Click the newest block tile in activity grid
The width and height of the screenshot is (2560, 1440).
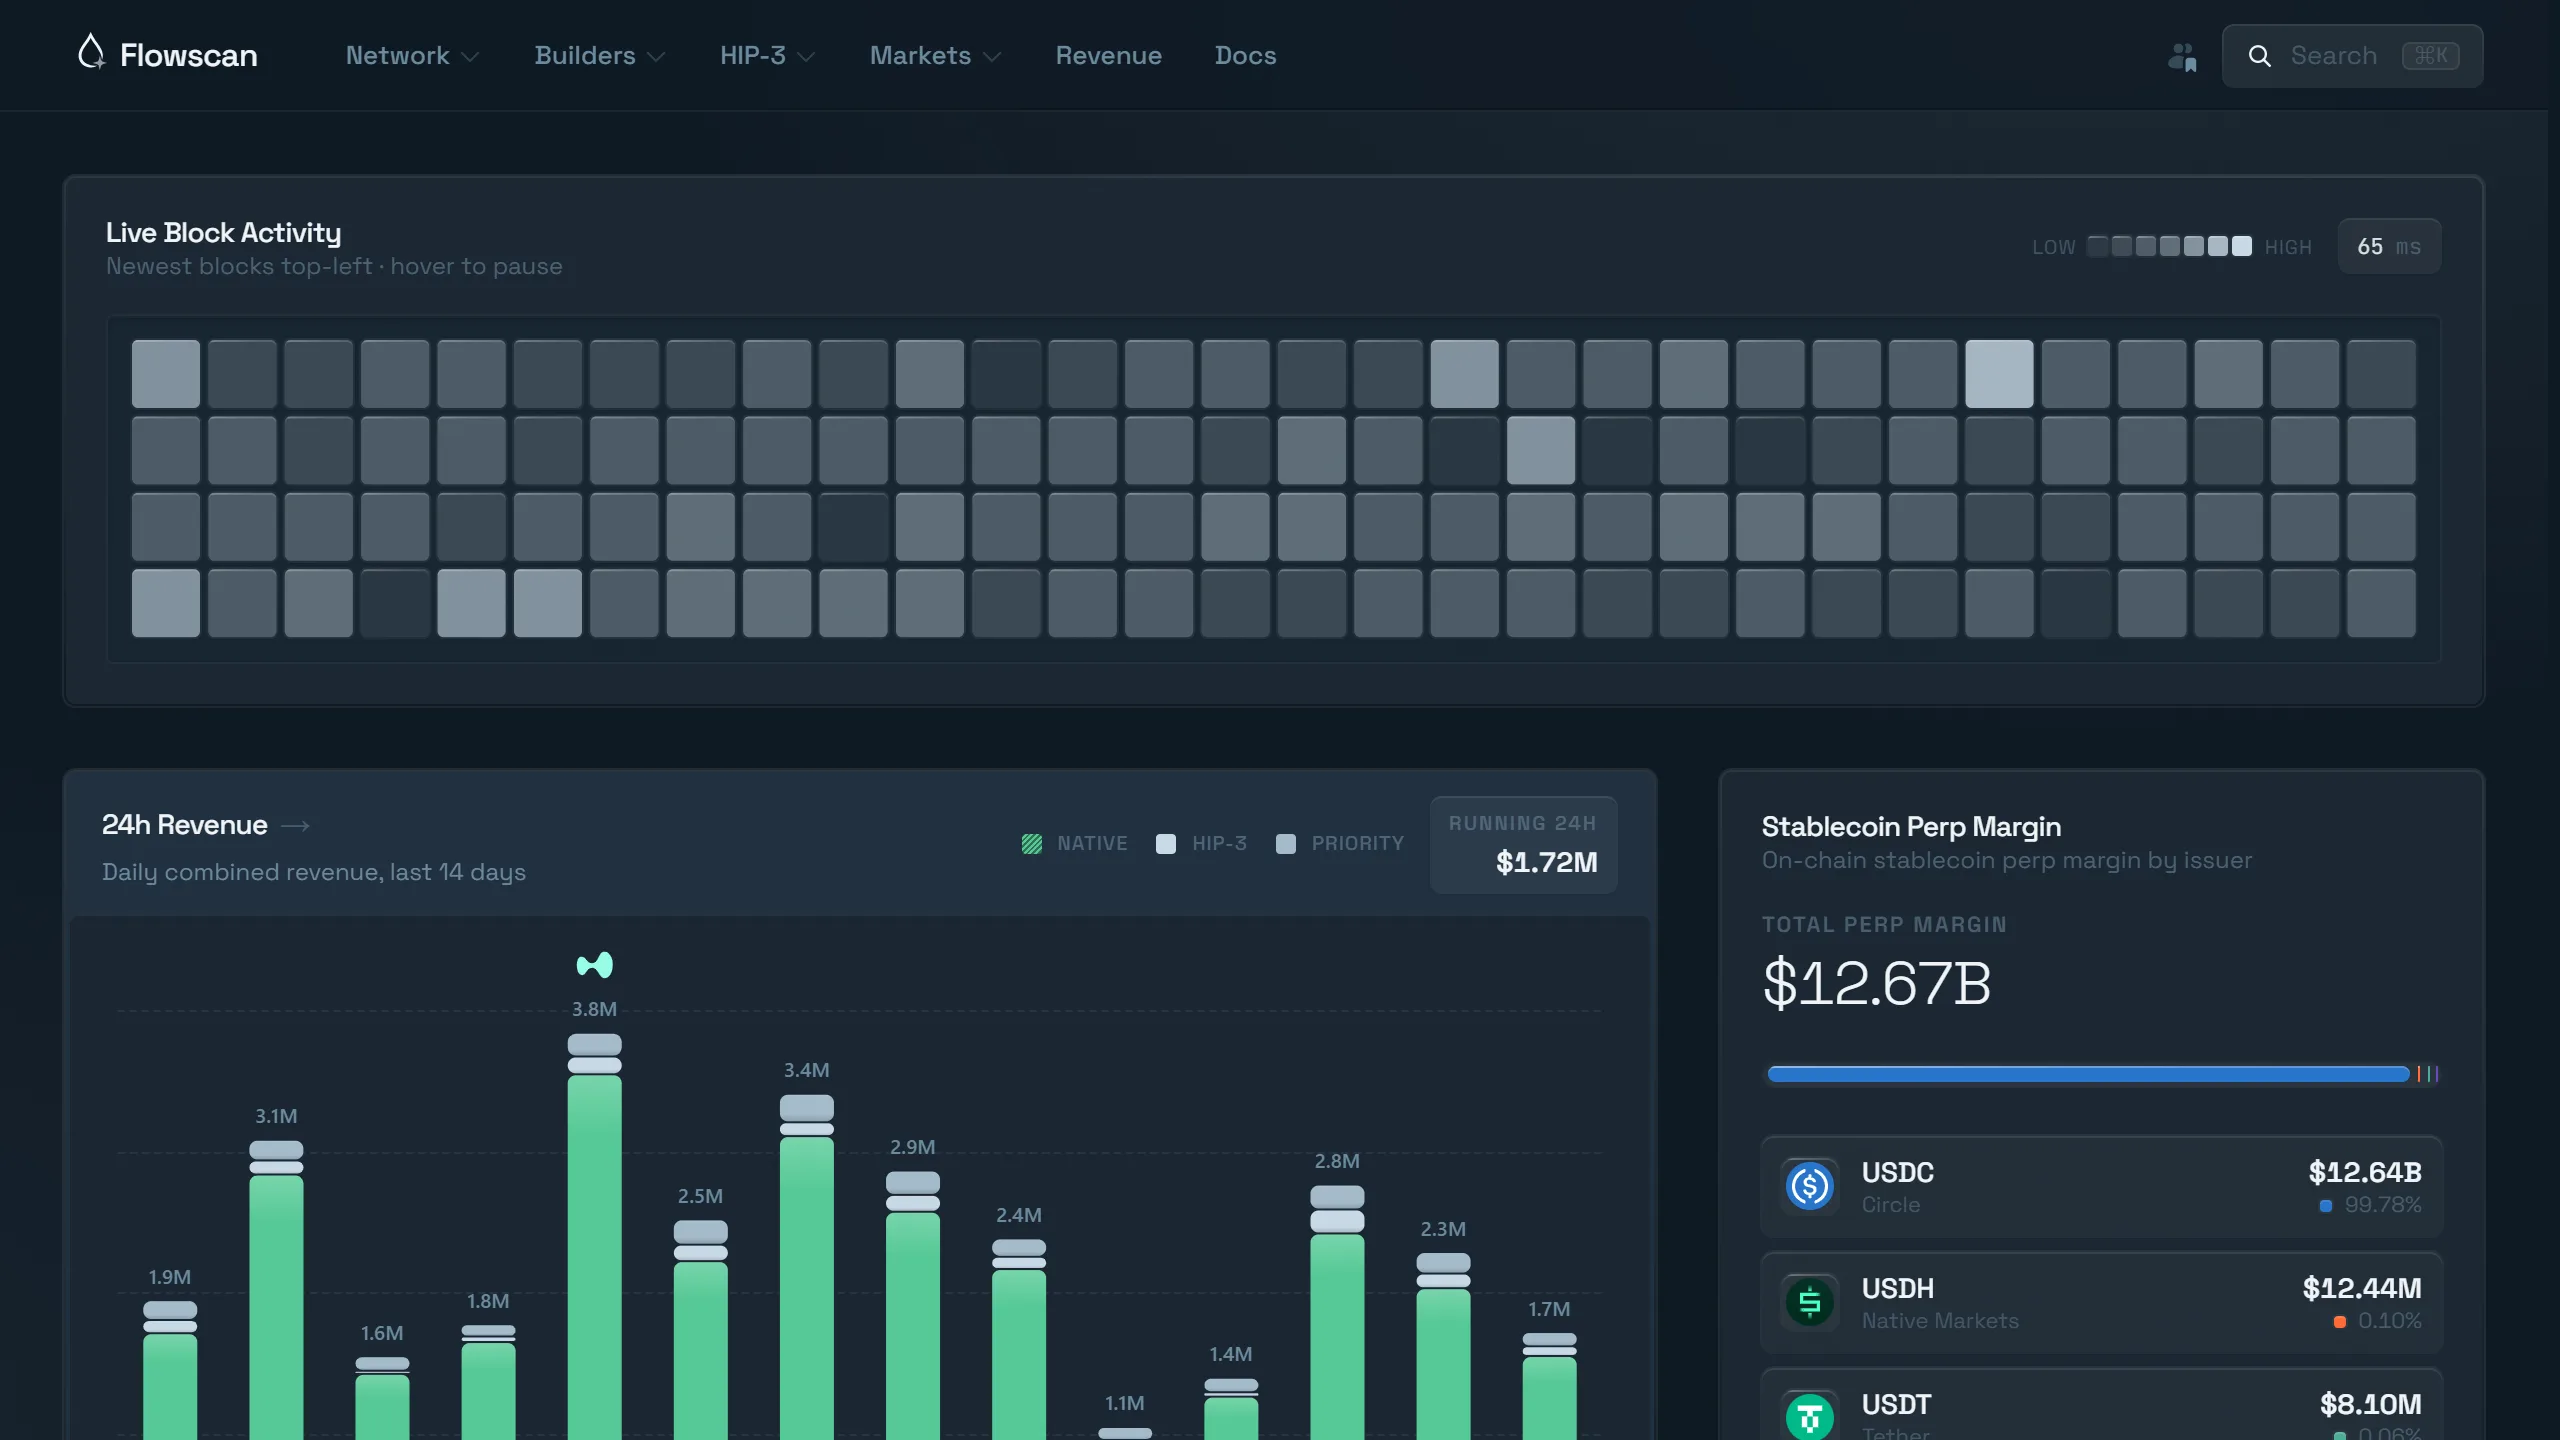[166, 374]
